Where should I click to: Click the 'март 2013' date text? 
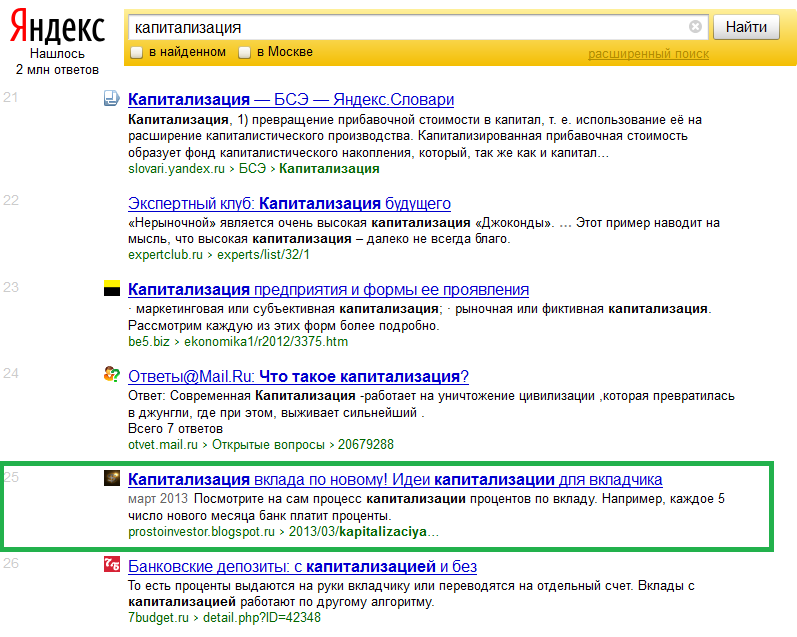(158, 499)
